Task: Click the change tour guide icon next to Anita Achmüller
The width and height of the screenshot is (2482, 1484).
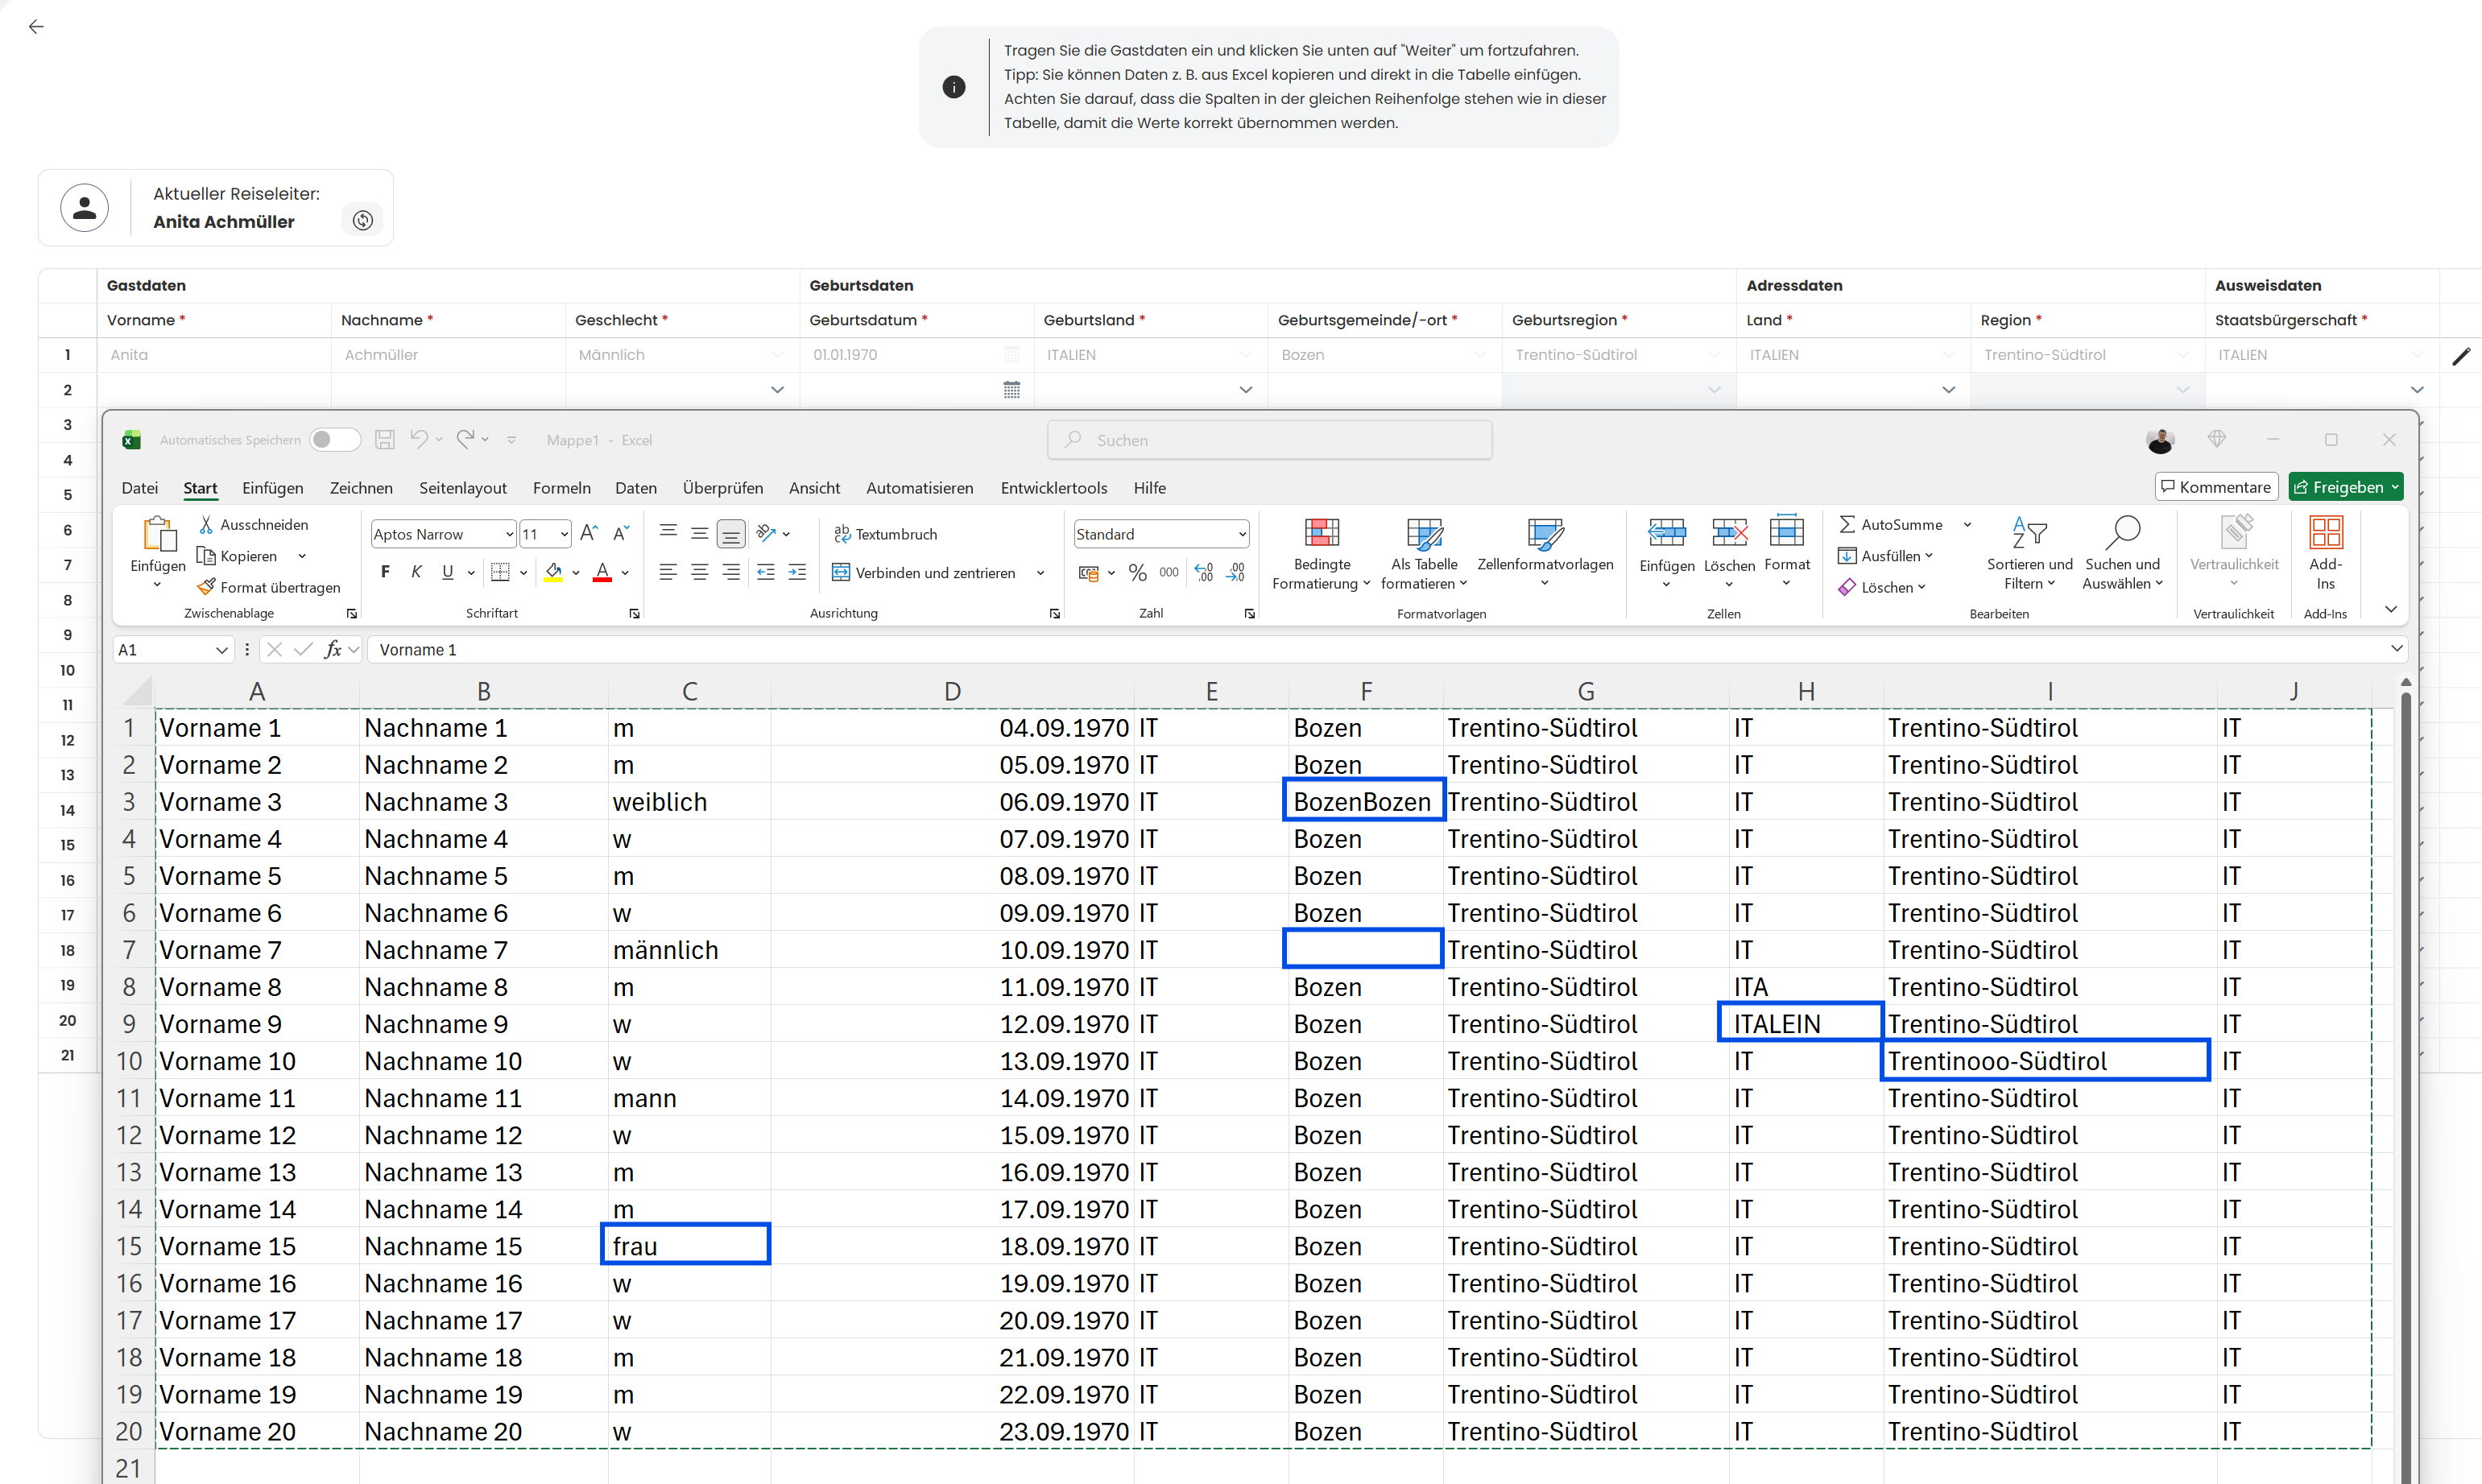Action: (363, 220)
